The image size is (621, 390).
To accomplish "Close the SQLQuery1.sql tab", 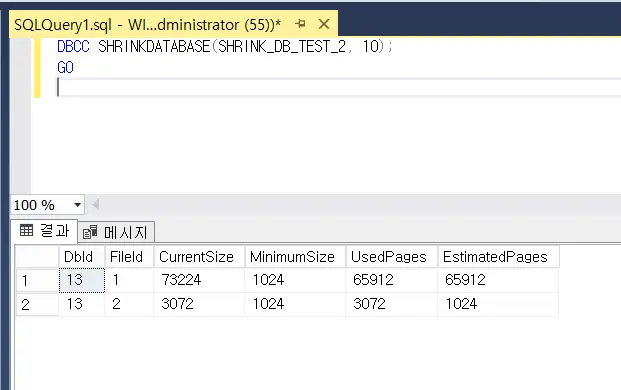I will click(324, 24).
